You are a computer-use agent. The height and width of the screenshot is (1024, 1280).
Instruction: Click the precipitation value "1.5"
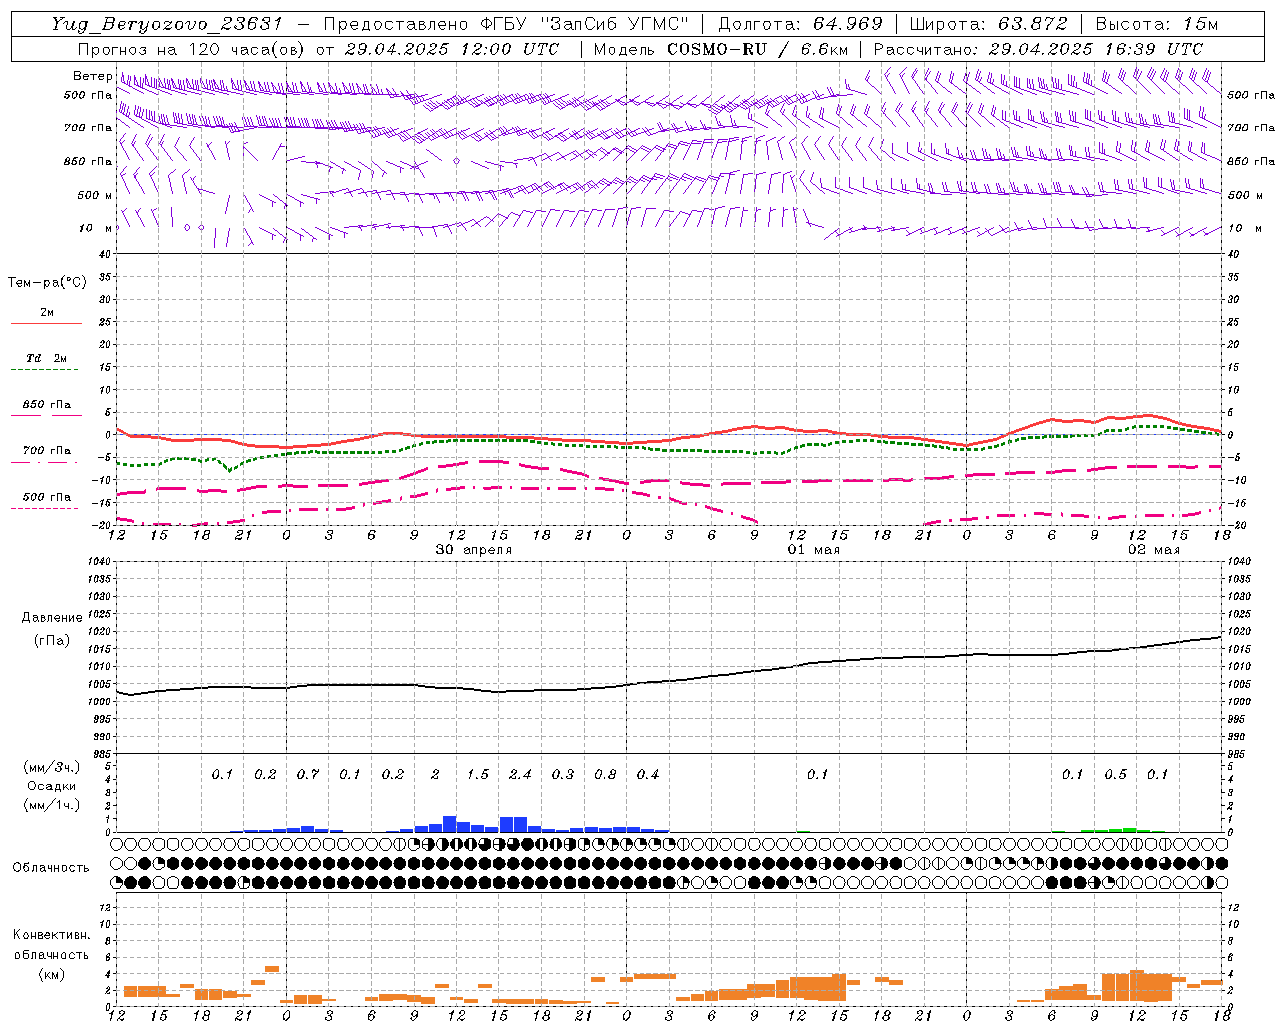point(478,775)
